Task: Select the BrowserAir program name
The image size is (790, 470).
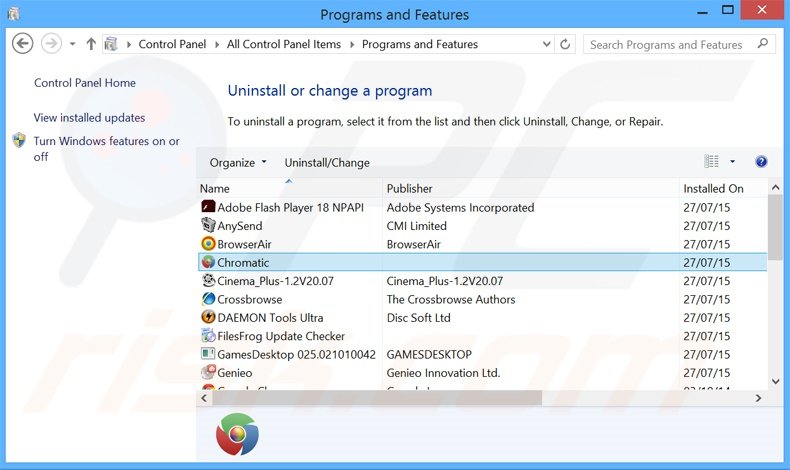Action: 244,244
